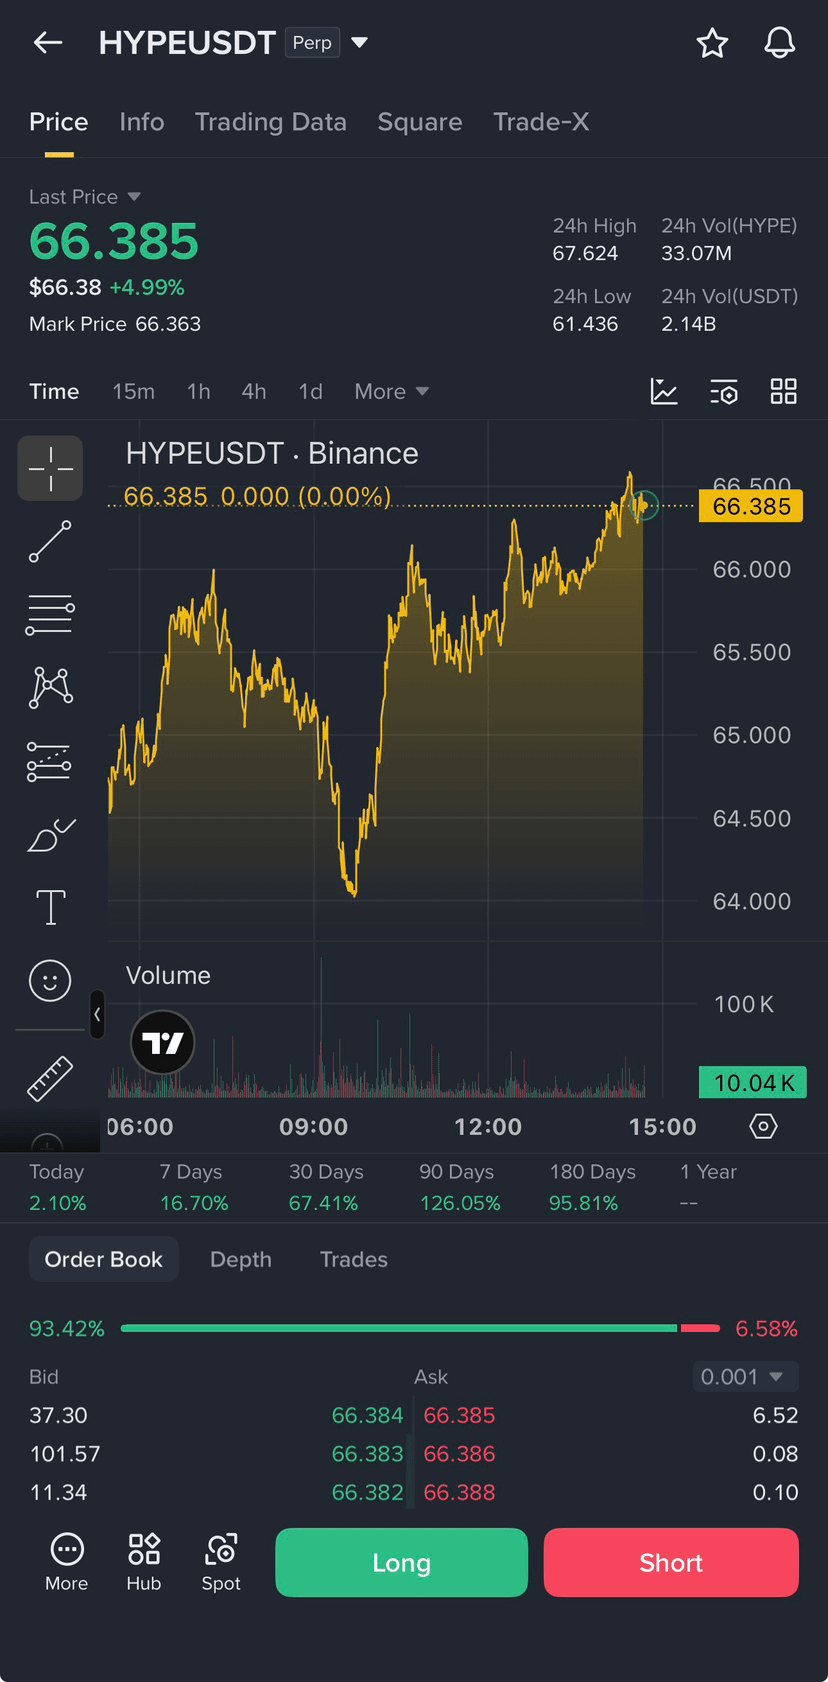Select 1h chart interval
The height and width of the screenshot is (1682, 828).
coord(198,391)
